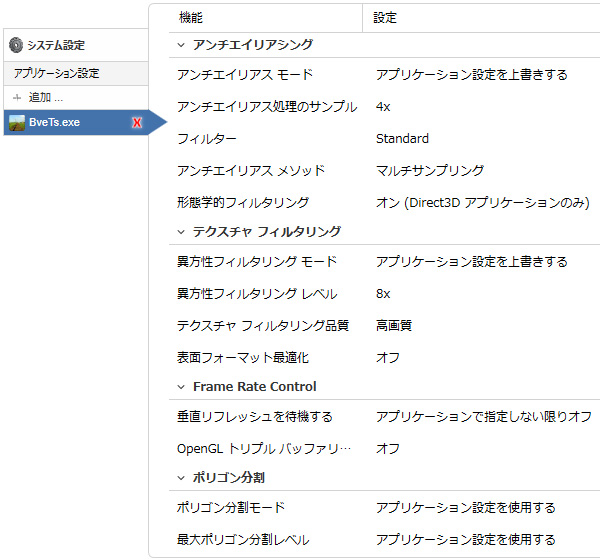The image size is (600, 560).
Task: Click the 表面フォーマット最適化 label
Action: coord(243,358)
